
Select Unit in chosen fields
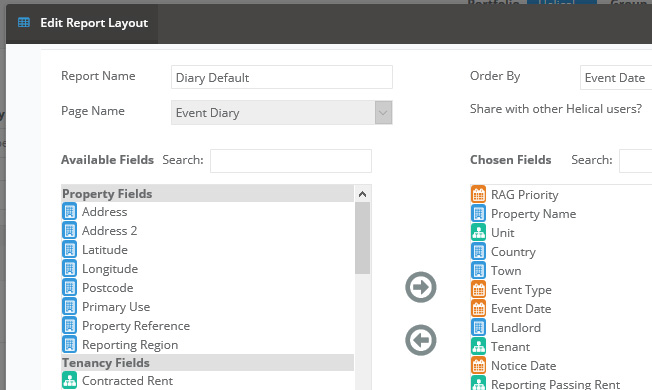(503, 233)
